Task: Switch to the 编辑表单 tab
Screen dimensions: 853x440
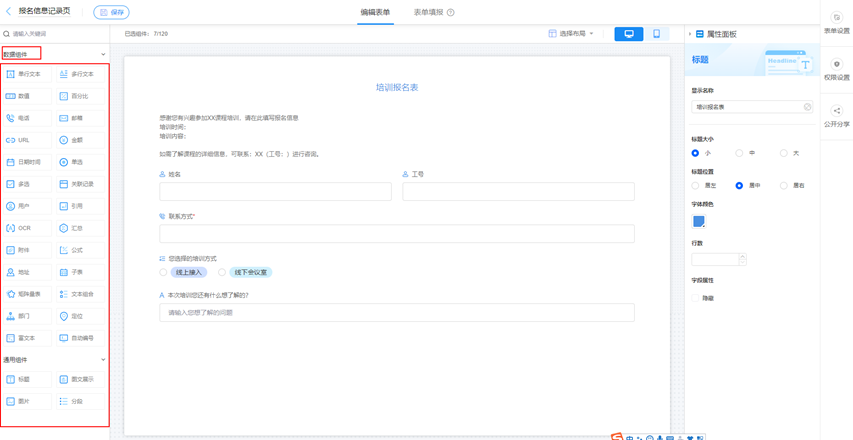Action: (x=375, y=12)
